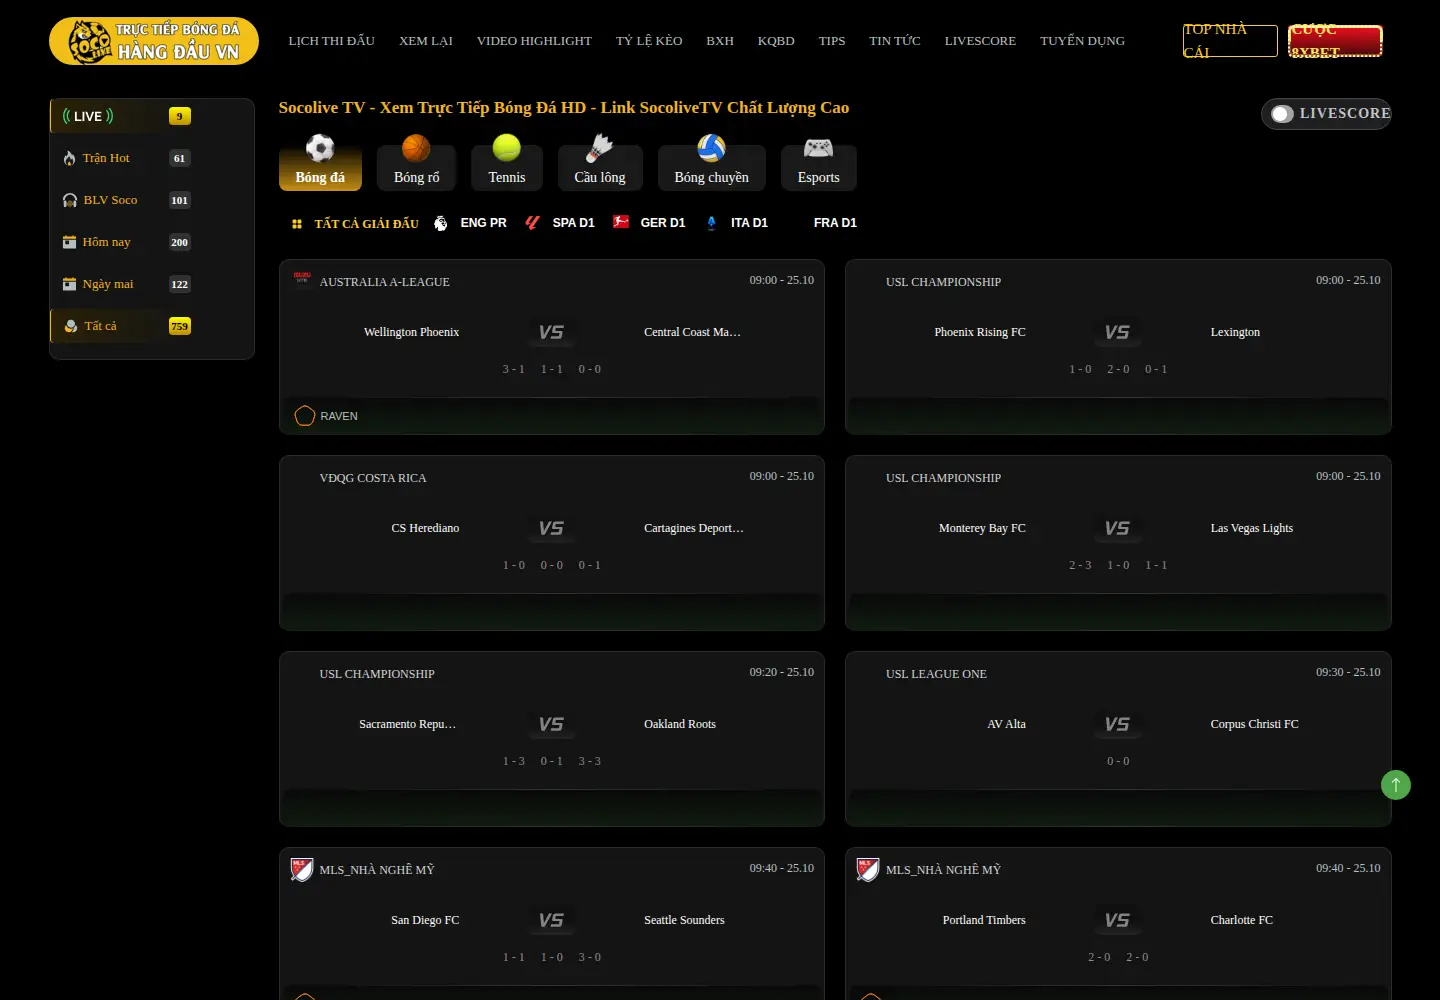Screen dimensions: 1440x1000
Task: Click the La Liga icon beside SPA D1
Action: click(533, 223)
